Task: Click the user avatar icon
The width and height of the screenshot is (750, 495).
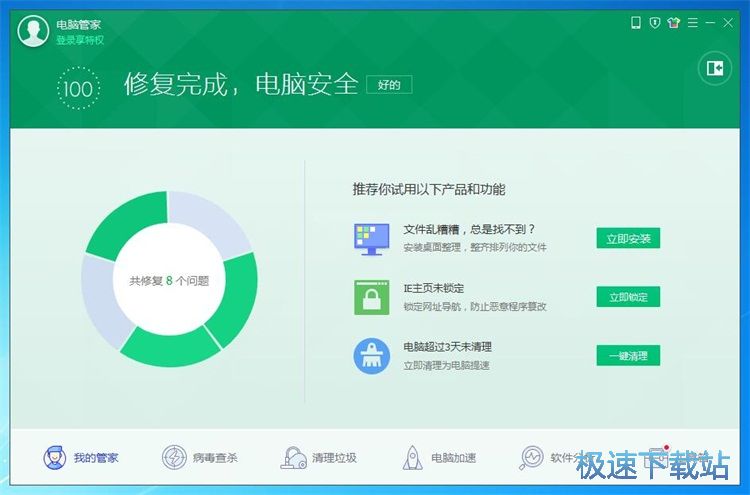Action: click(33, 31)
